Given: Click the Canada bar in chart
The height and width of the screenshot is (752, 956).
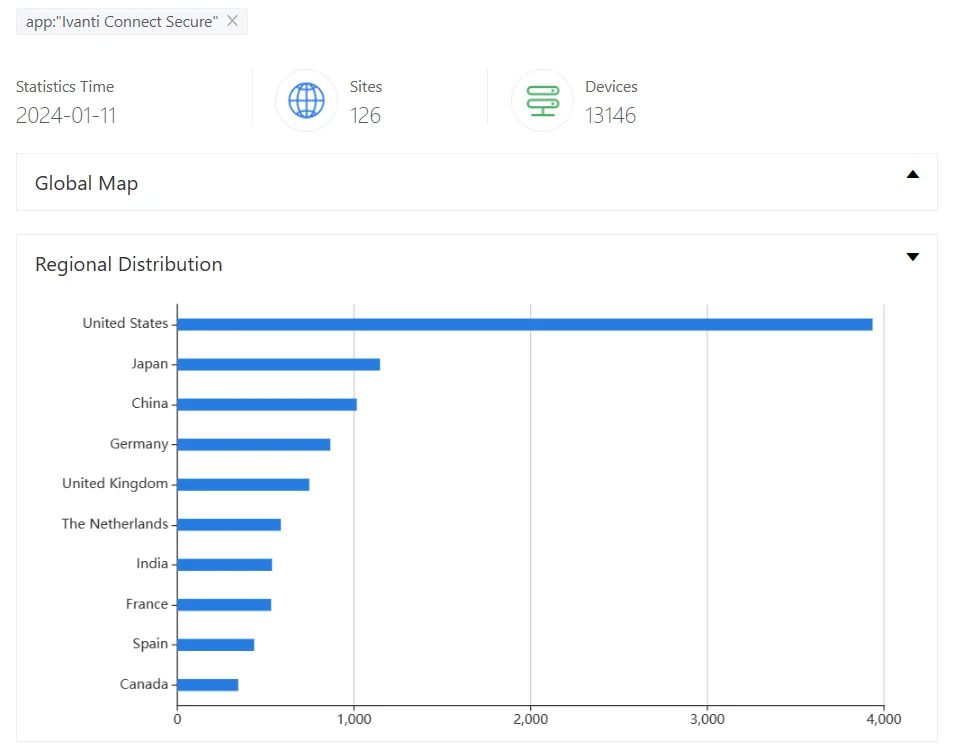Looking at the screenshot, I should tap(208, 685).
